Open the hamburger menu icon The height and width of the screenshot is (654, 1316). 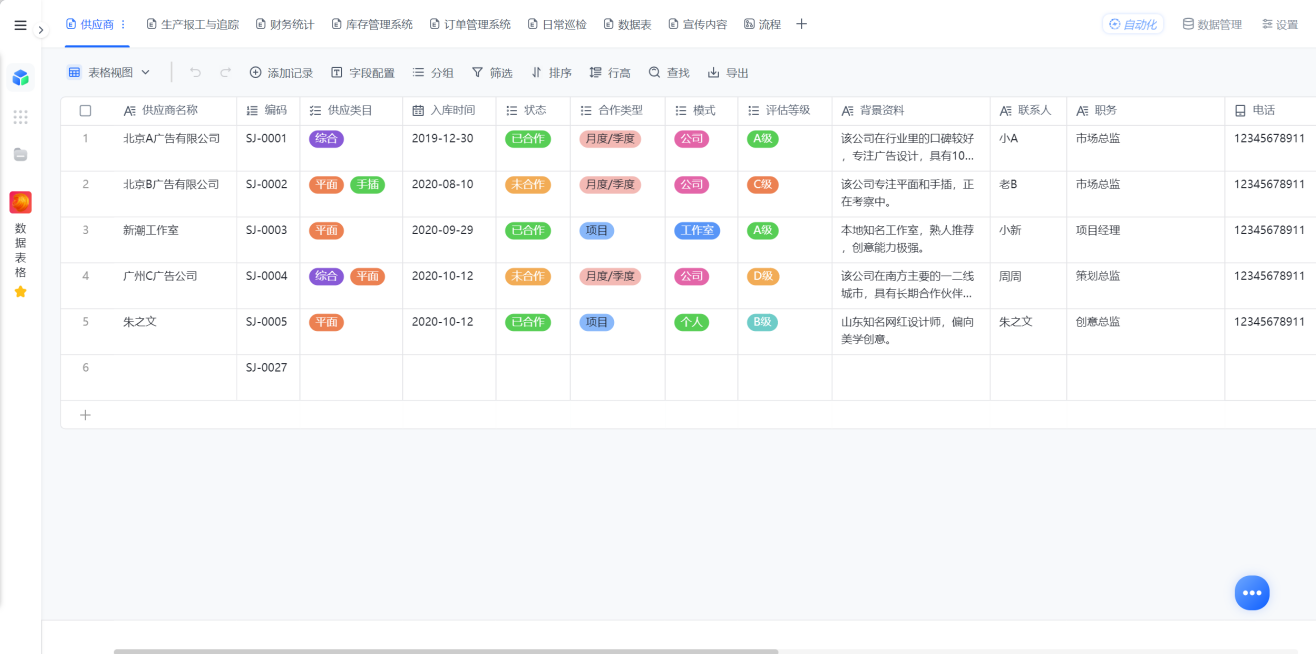point(20,25)
